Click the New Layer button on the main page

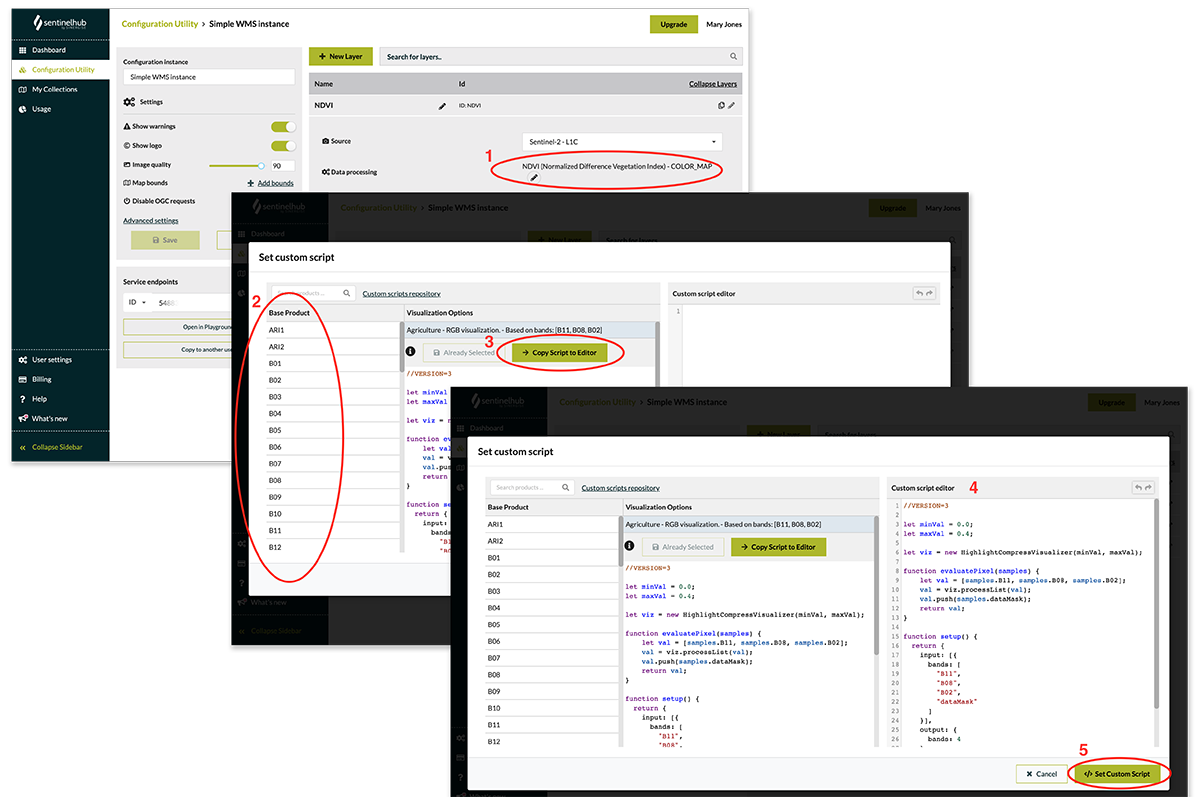[339, 57]
